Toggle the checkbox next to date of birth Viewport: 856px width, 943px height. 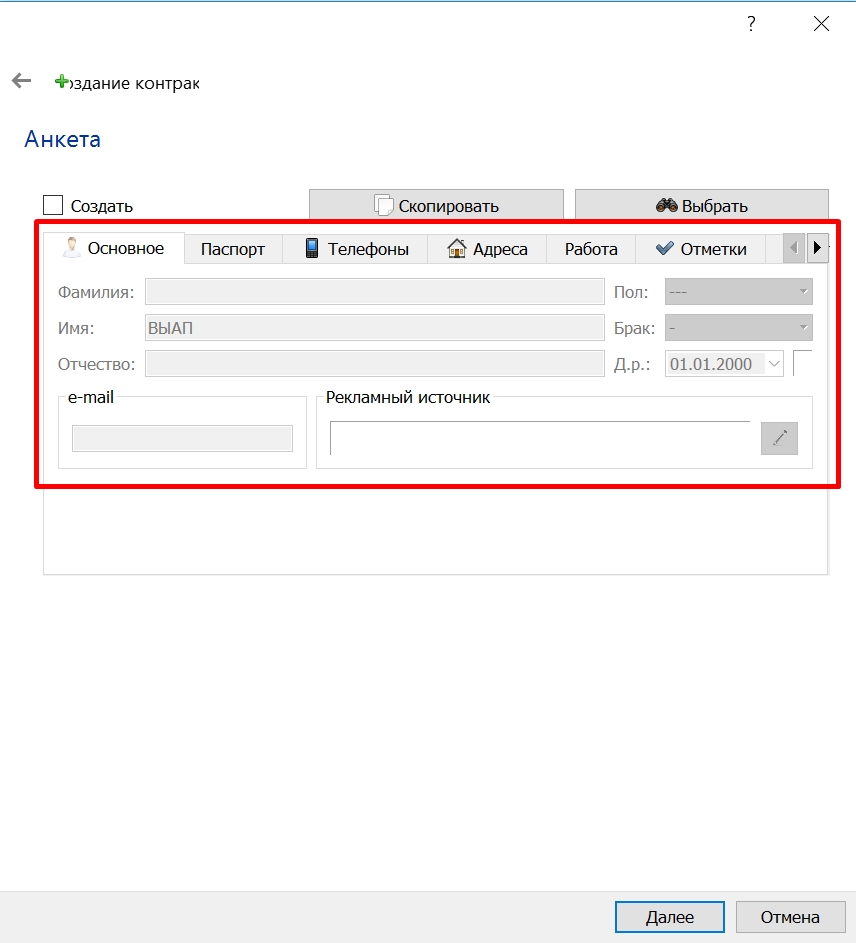[x=802, y=363]
